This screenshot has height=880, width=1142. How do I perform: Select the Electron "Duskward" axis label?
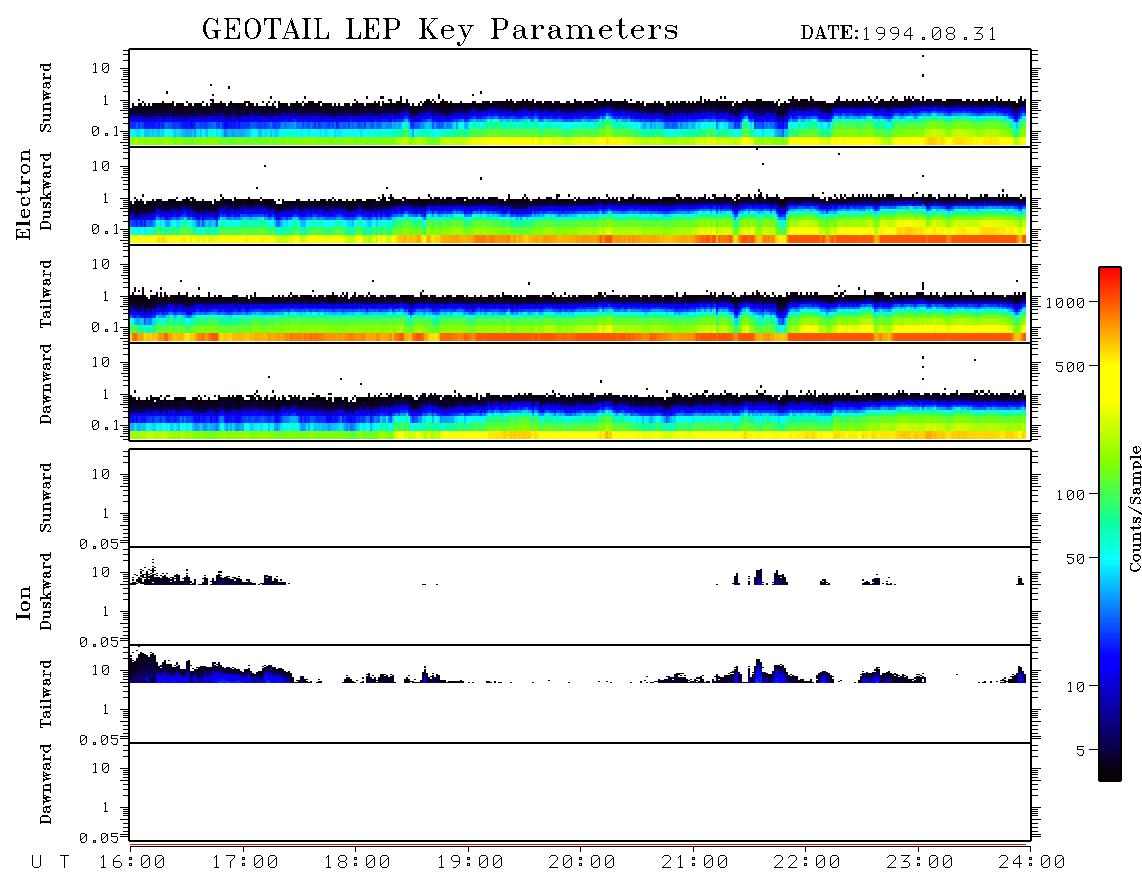[46, 191]
